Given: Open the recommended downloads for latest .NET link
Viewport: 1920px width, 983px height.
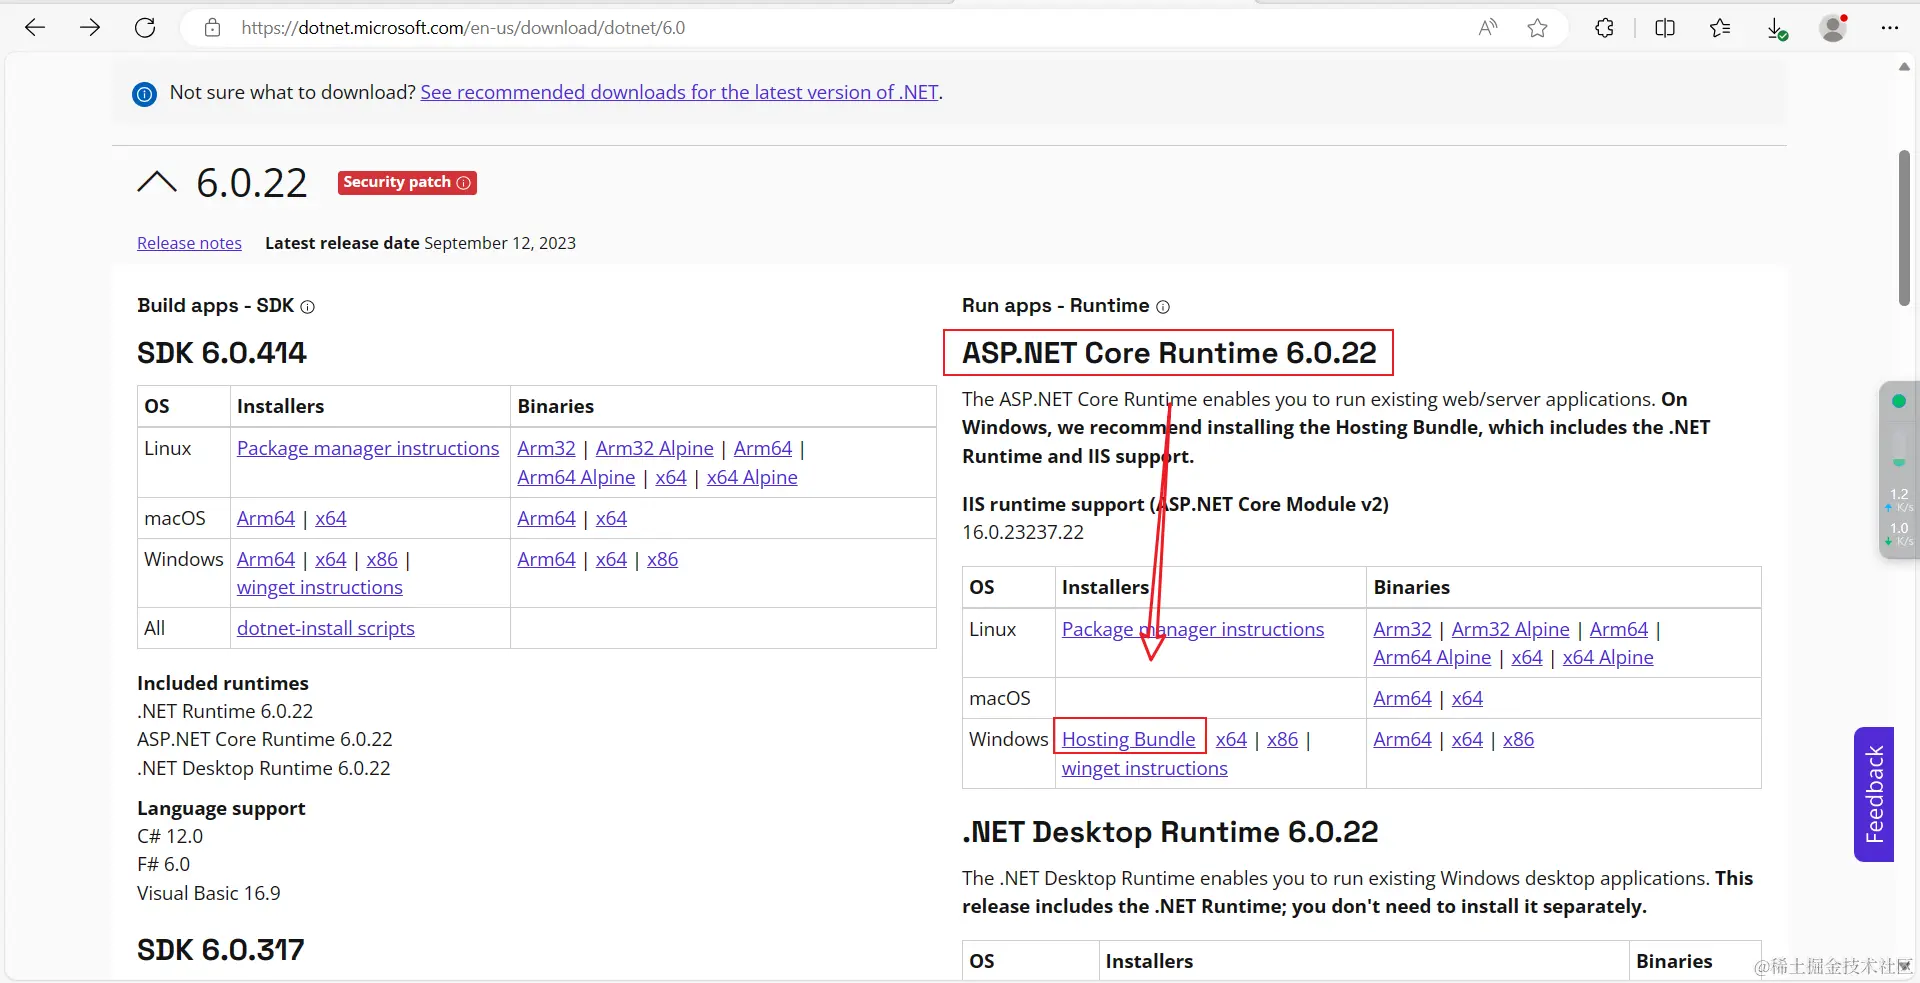Looking at the screenshot, I should [x=679, y=92].
